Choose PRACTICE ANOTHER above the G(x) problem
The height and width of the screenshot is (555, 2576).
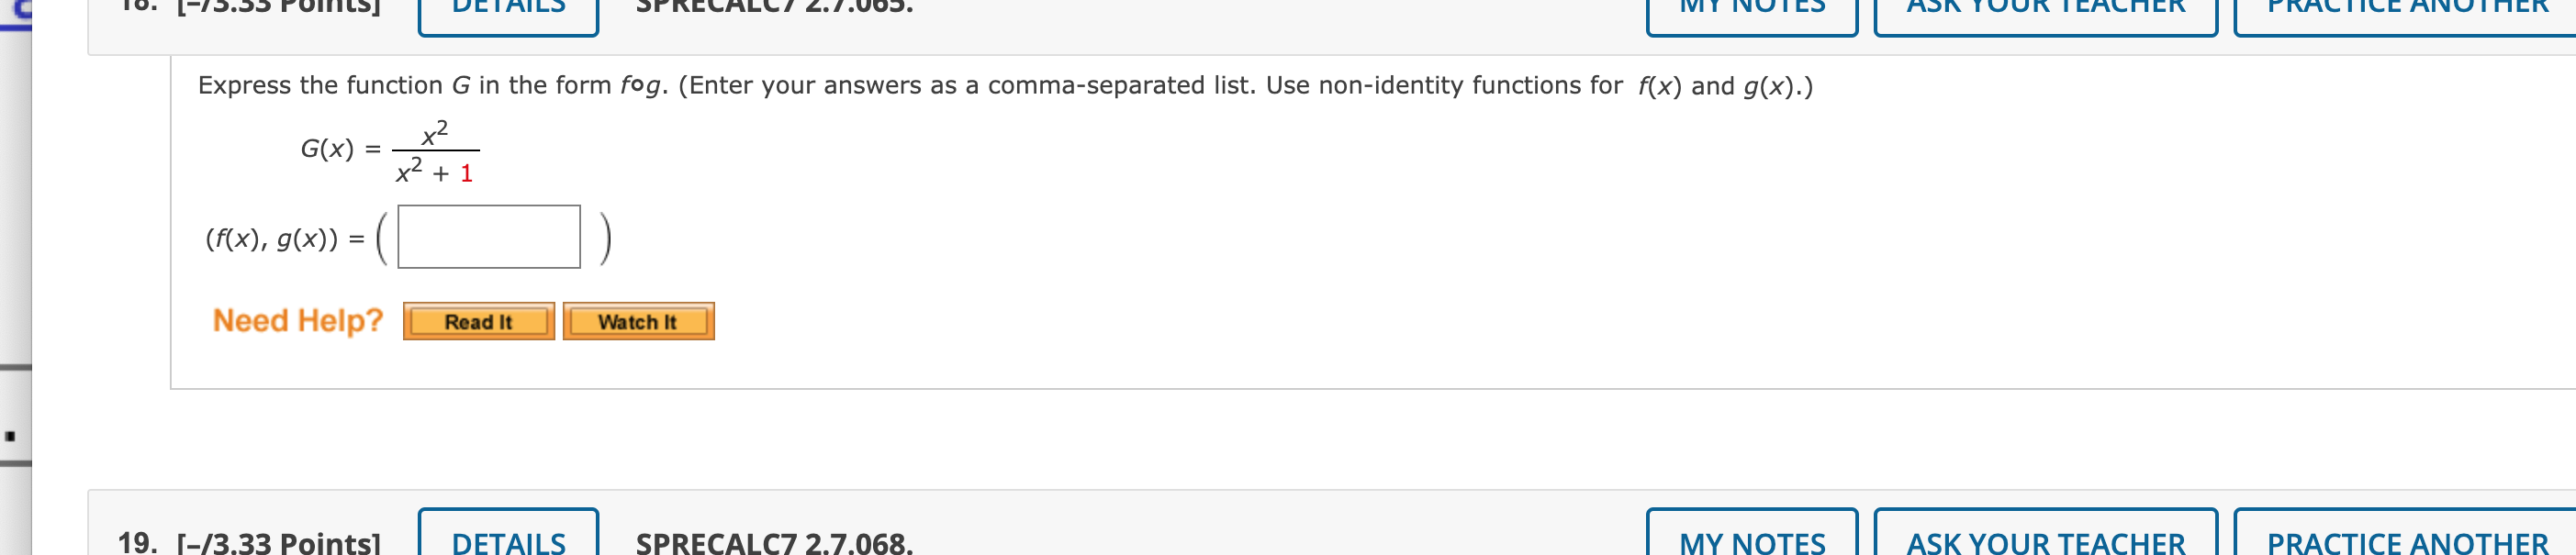(2407, 10)
